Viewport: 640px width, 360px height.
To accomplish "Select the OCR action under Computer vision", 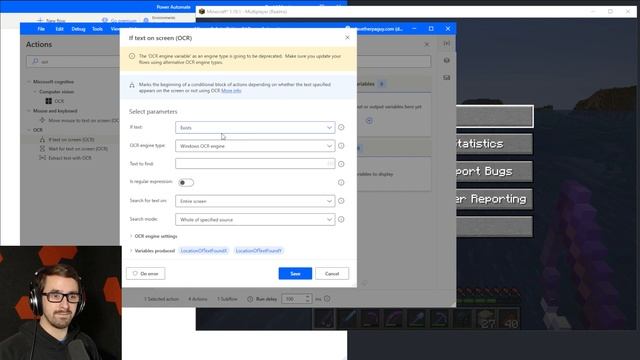I will [x=55, y=101].
